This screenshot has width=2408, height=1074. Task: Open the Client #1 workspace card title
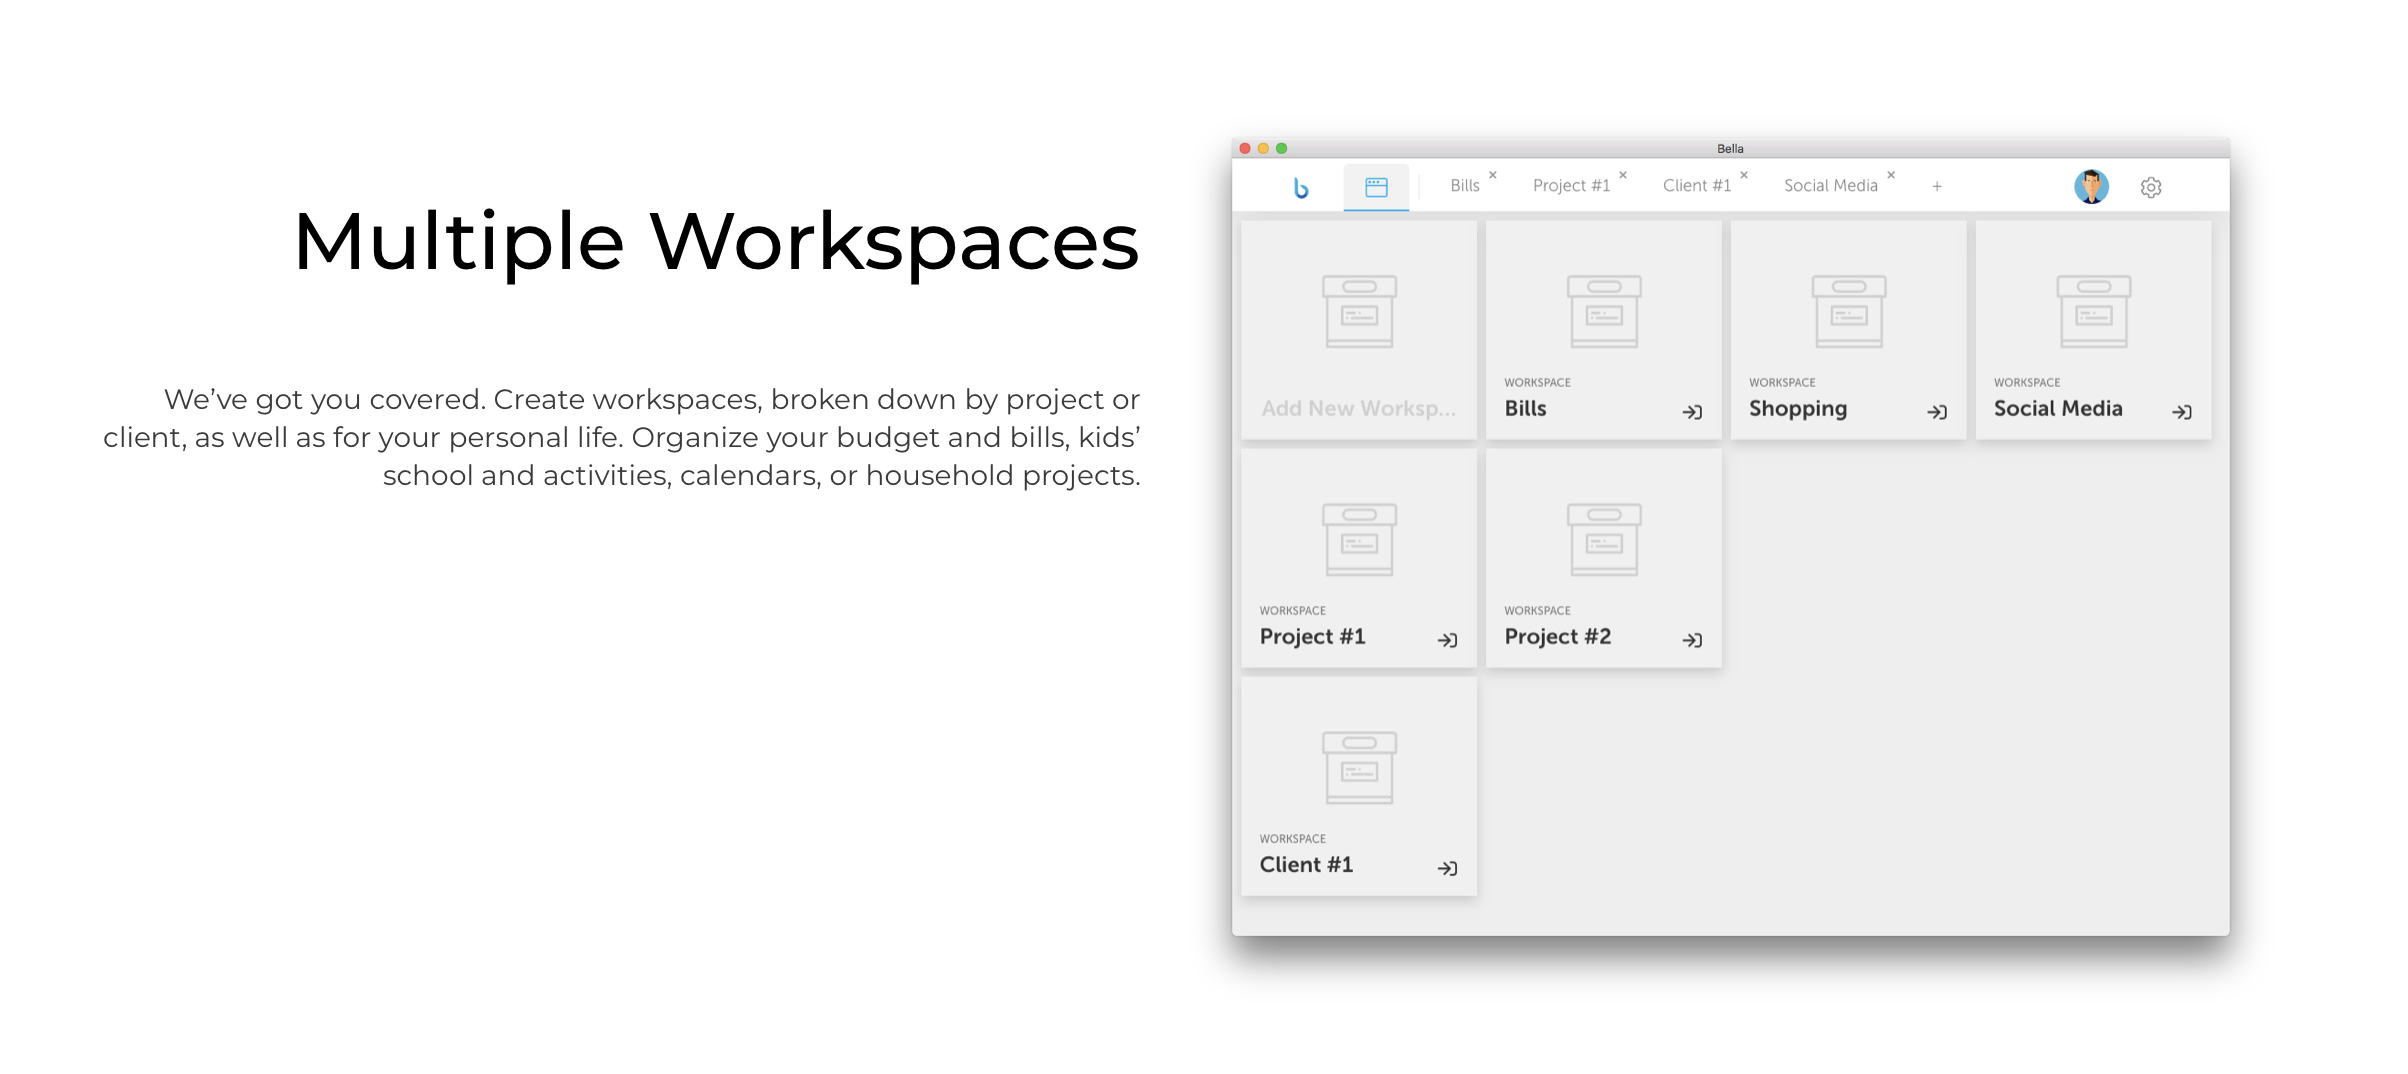pos(1306,864)
